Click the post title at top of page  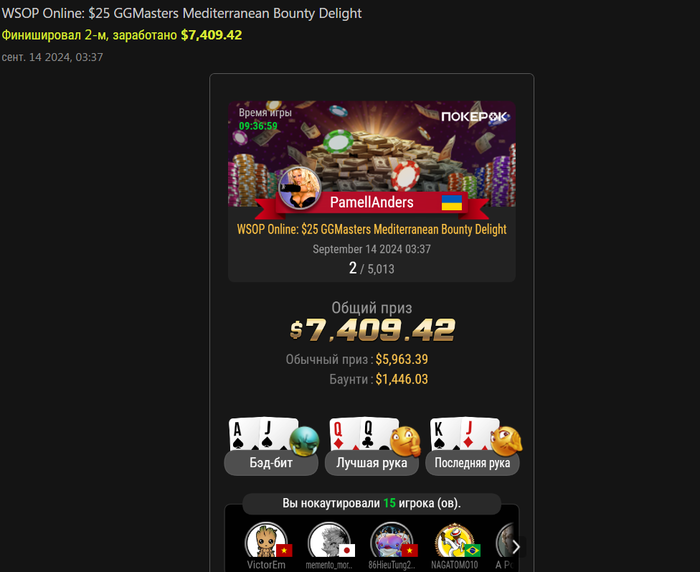[182, 13]
